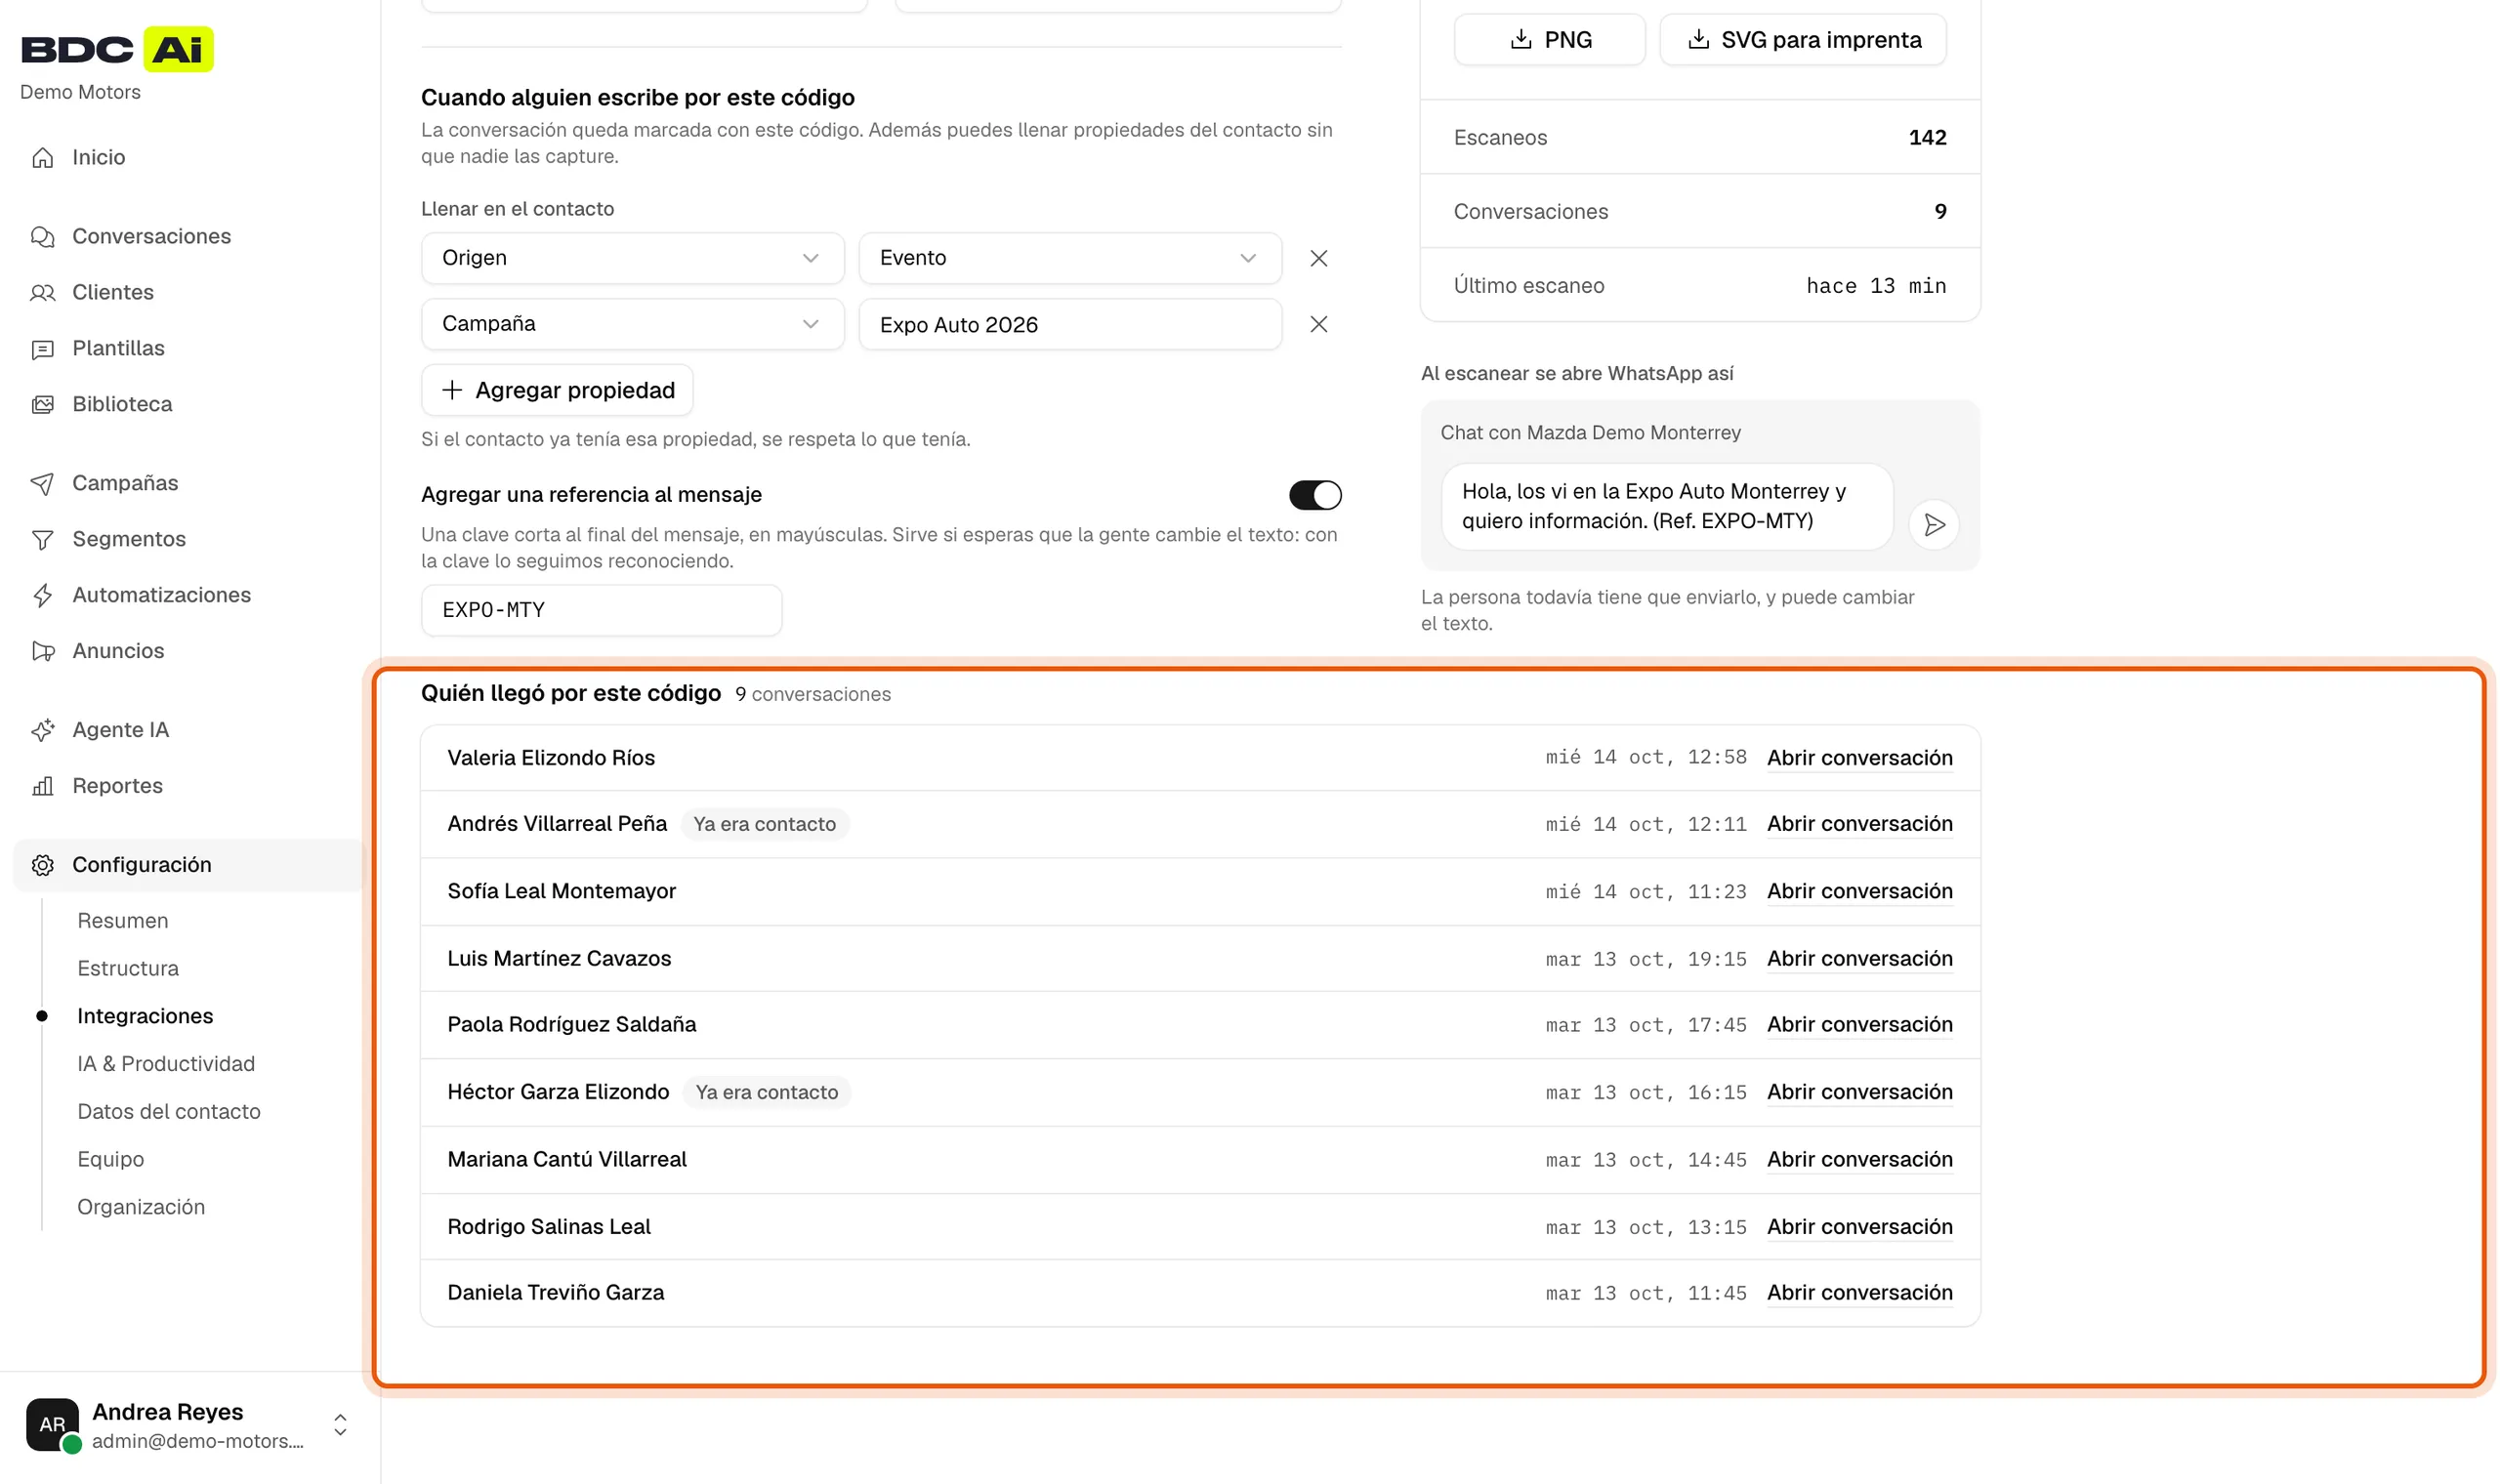This screenshot has width=2500, height=1484.
Task: Click the Inicio home icon
Action: point(42,158)
